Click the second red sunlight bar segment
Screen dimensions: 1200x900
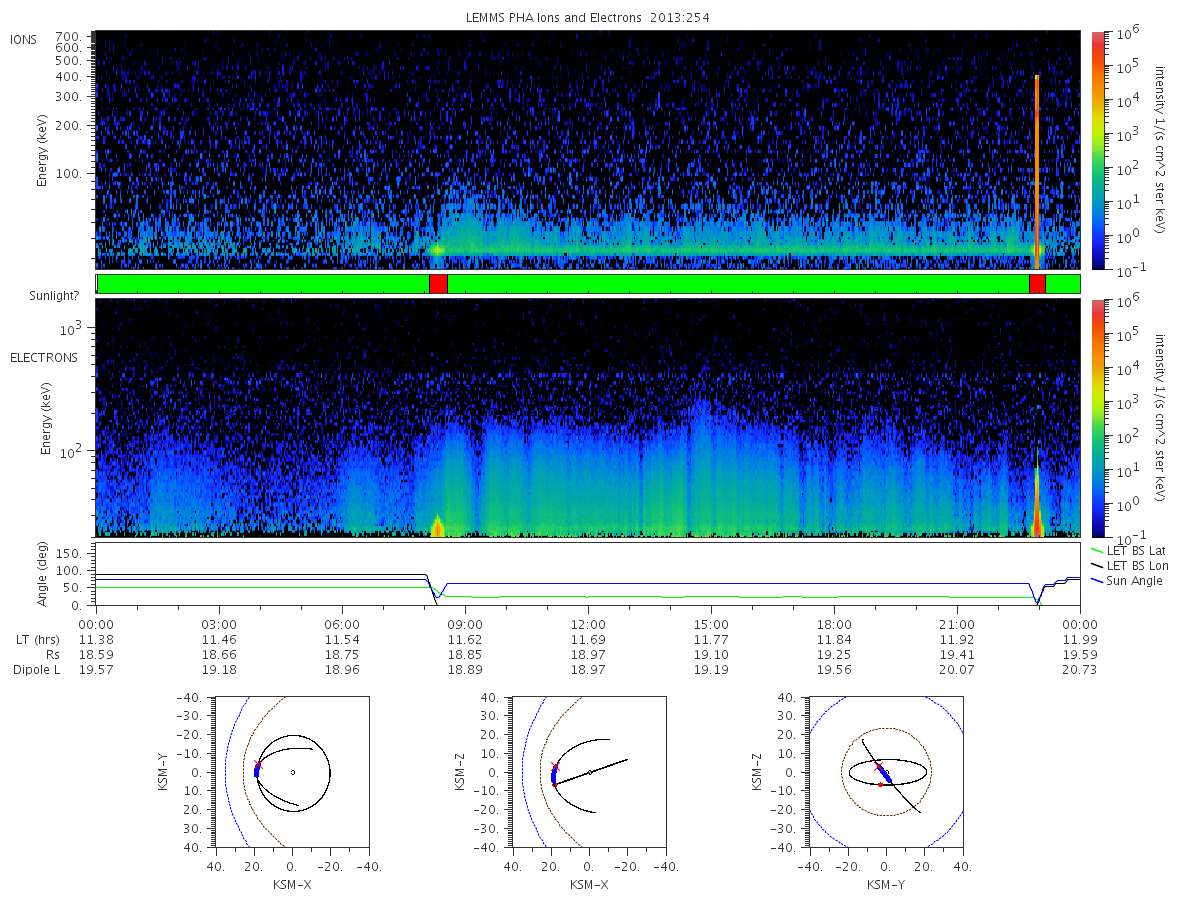click(1037, 284)
